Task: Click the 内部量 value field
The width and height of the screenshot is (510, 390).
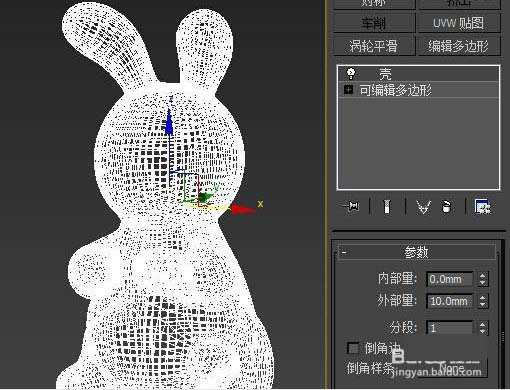Action: pyautogui.click(x=449, y=279)
